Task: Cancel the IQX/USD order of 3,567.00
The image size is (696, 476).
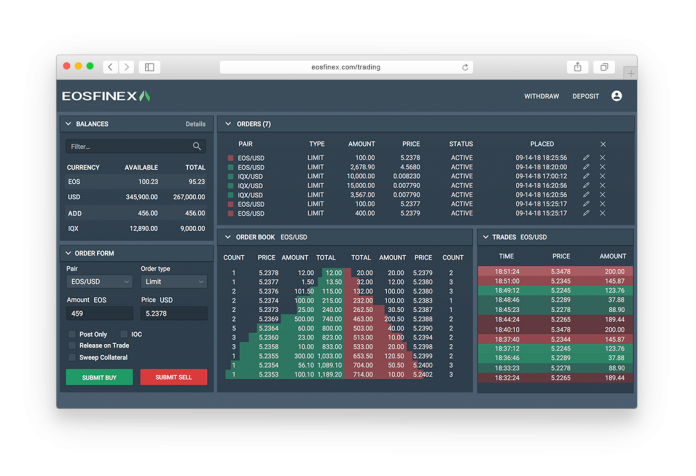Action: pos(602,195)
